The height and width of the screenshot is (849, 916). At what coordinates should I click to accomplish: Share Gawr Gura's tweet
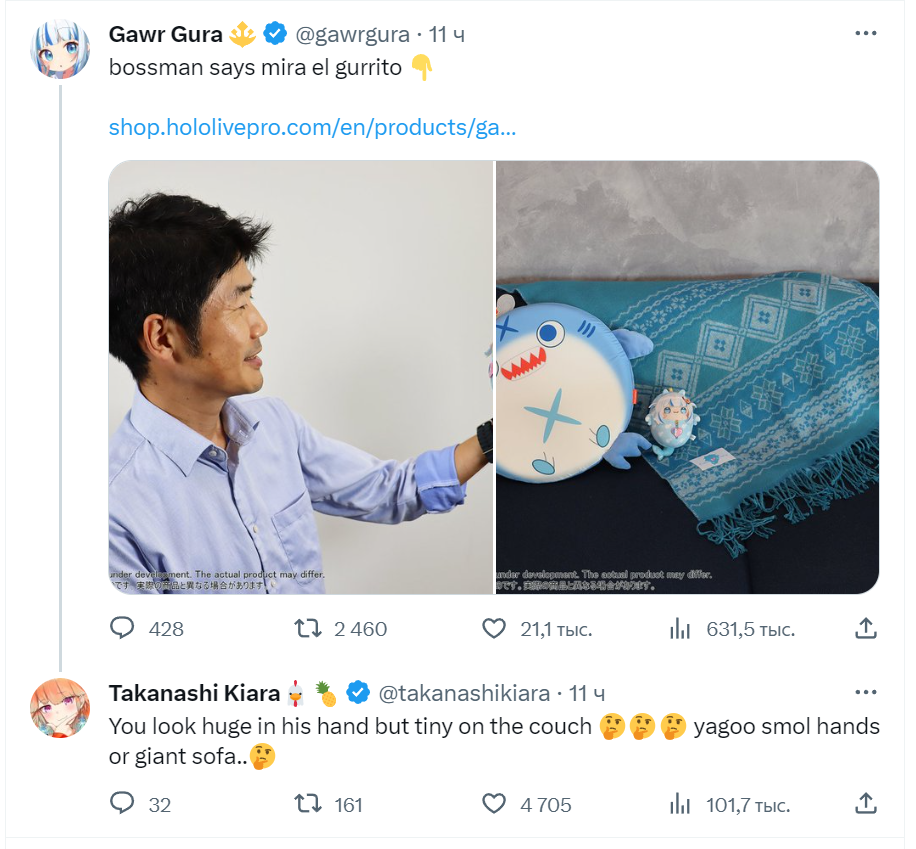866,628
